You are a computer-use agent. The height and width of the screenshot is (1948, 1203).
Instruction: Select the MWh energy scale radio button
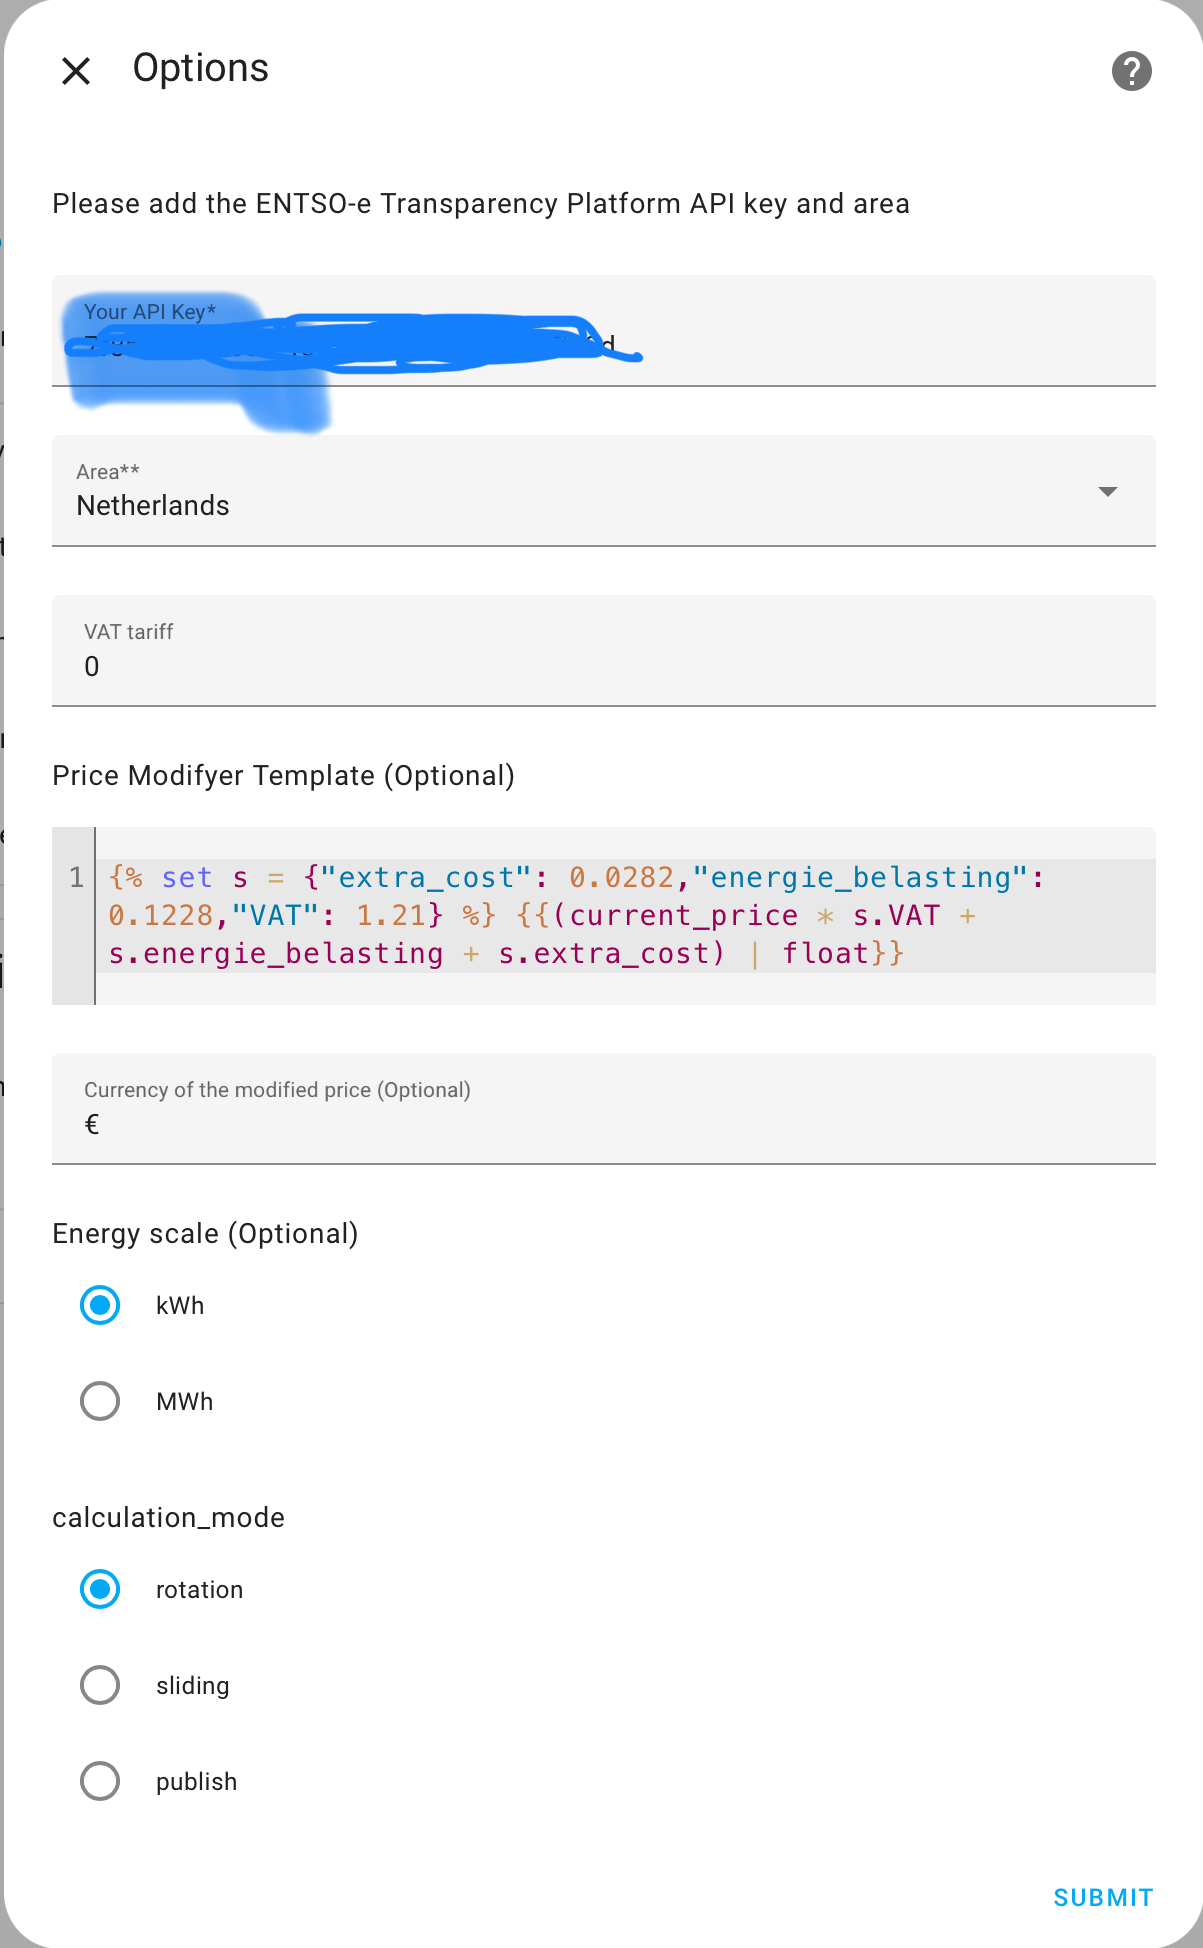pos(100,1401)
